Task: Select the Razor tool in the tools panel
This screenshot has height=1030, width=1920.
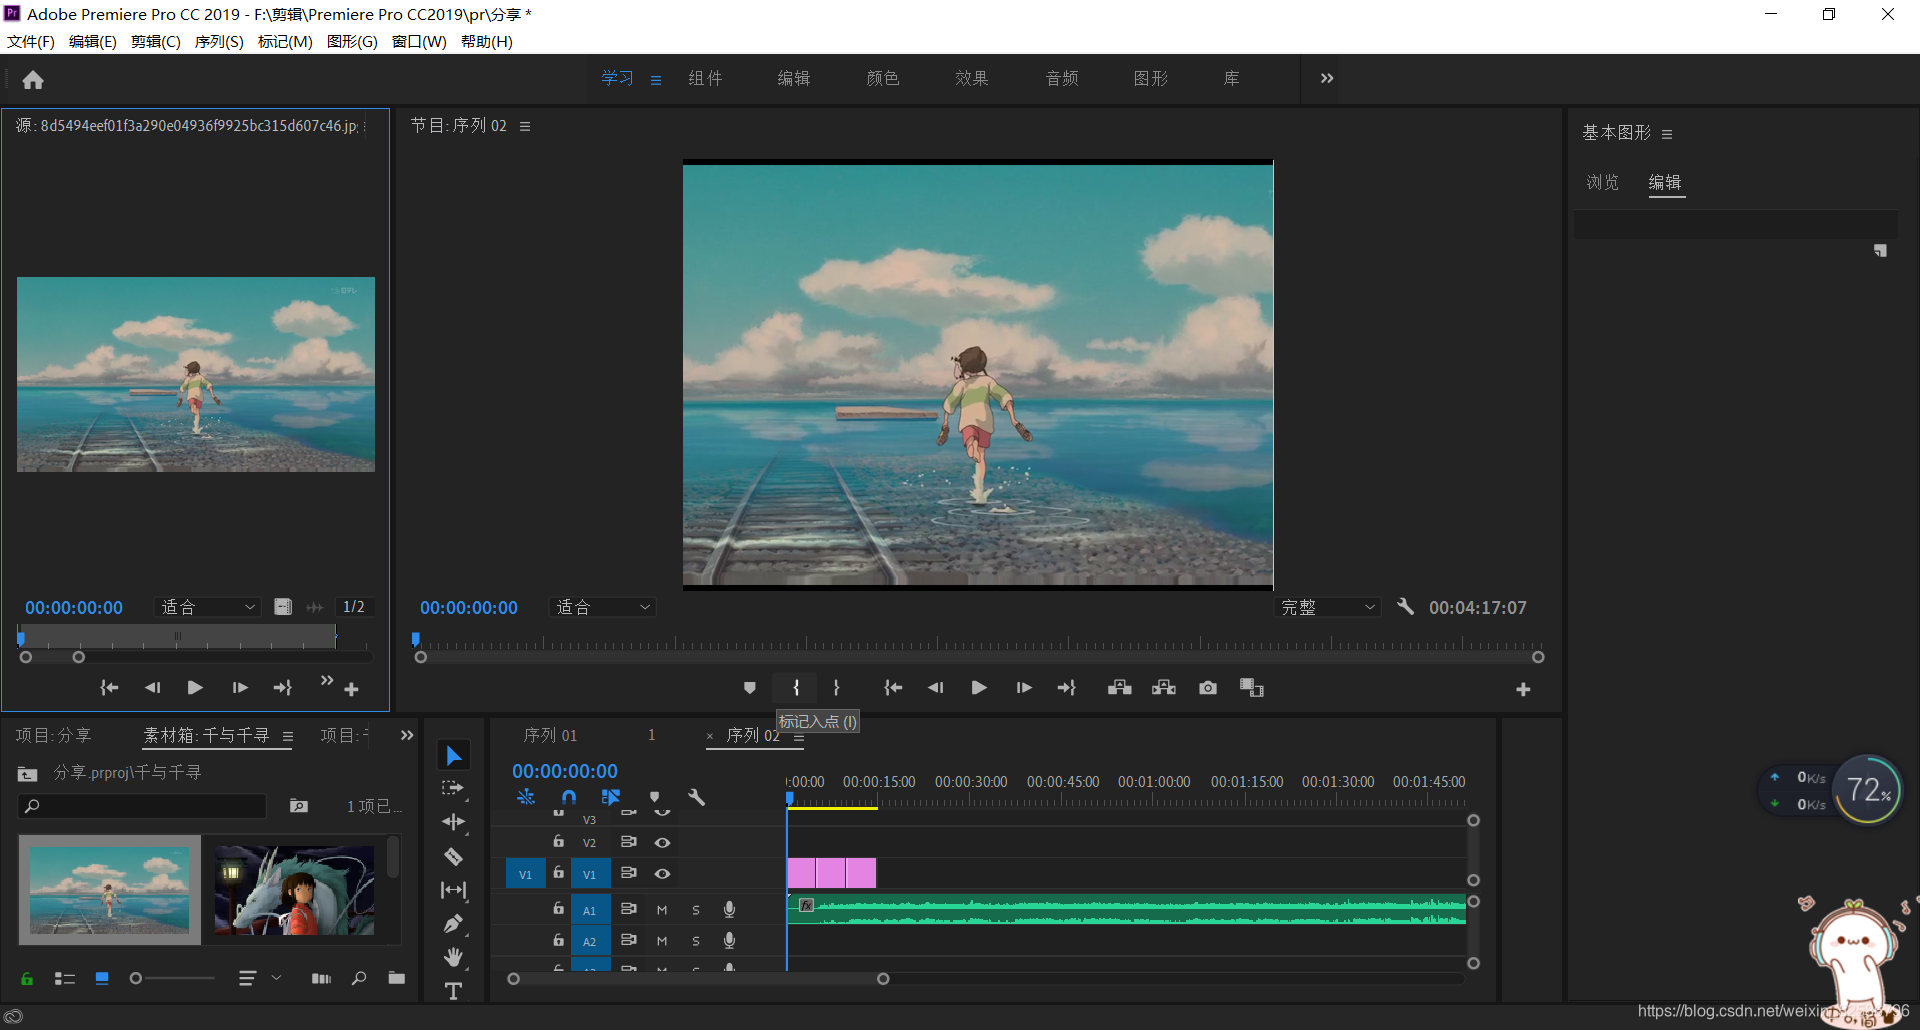Action: (x=453, y=857)
